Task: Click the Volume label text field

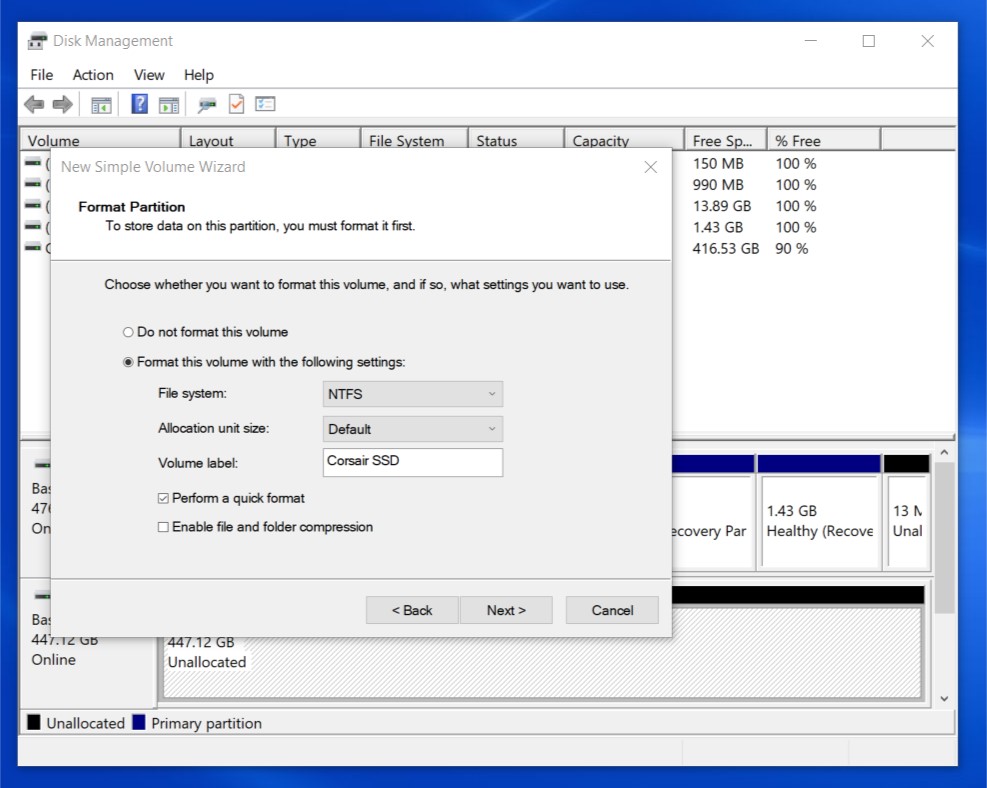Action: point(412,462)
